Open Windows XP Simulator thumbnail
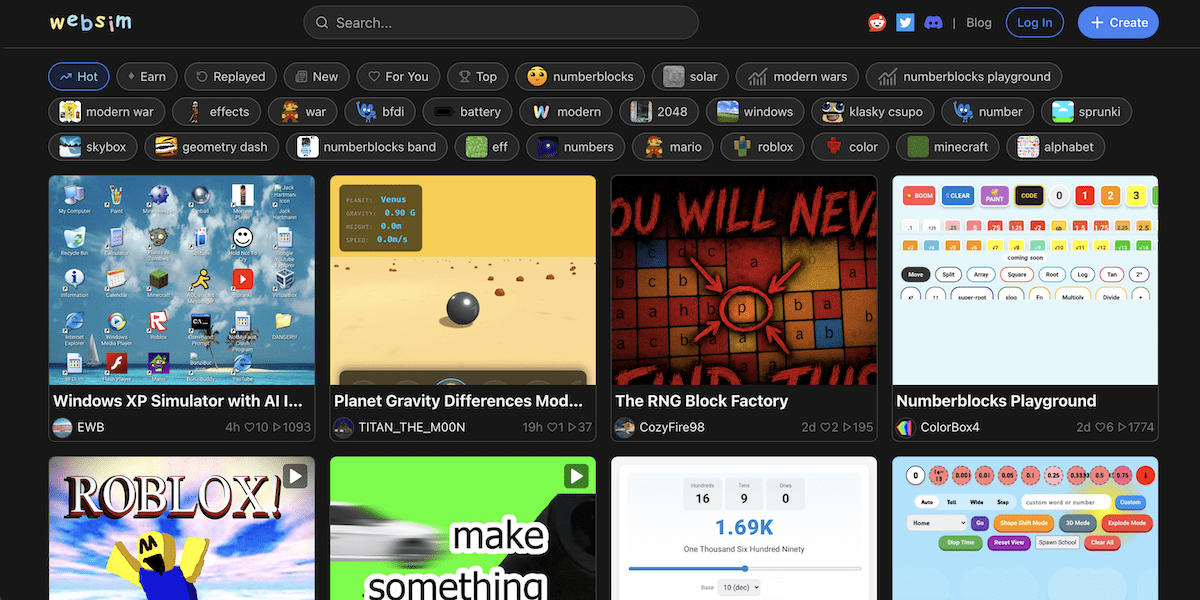1200x600 pixels. click(182, 280)
